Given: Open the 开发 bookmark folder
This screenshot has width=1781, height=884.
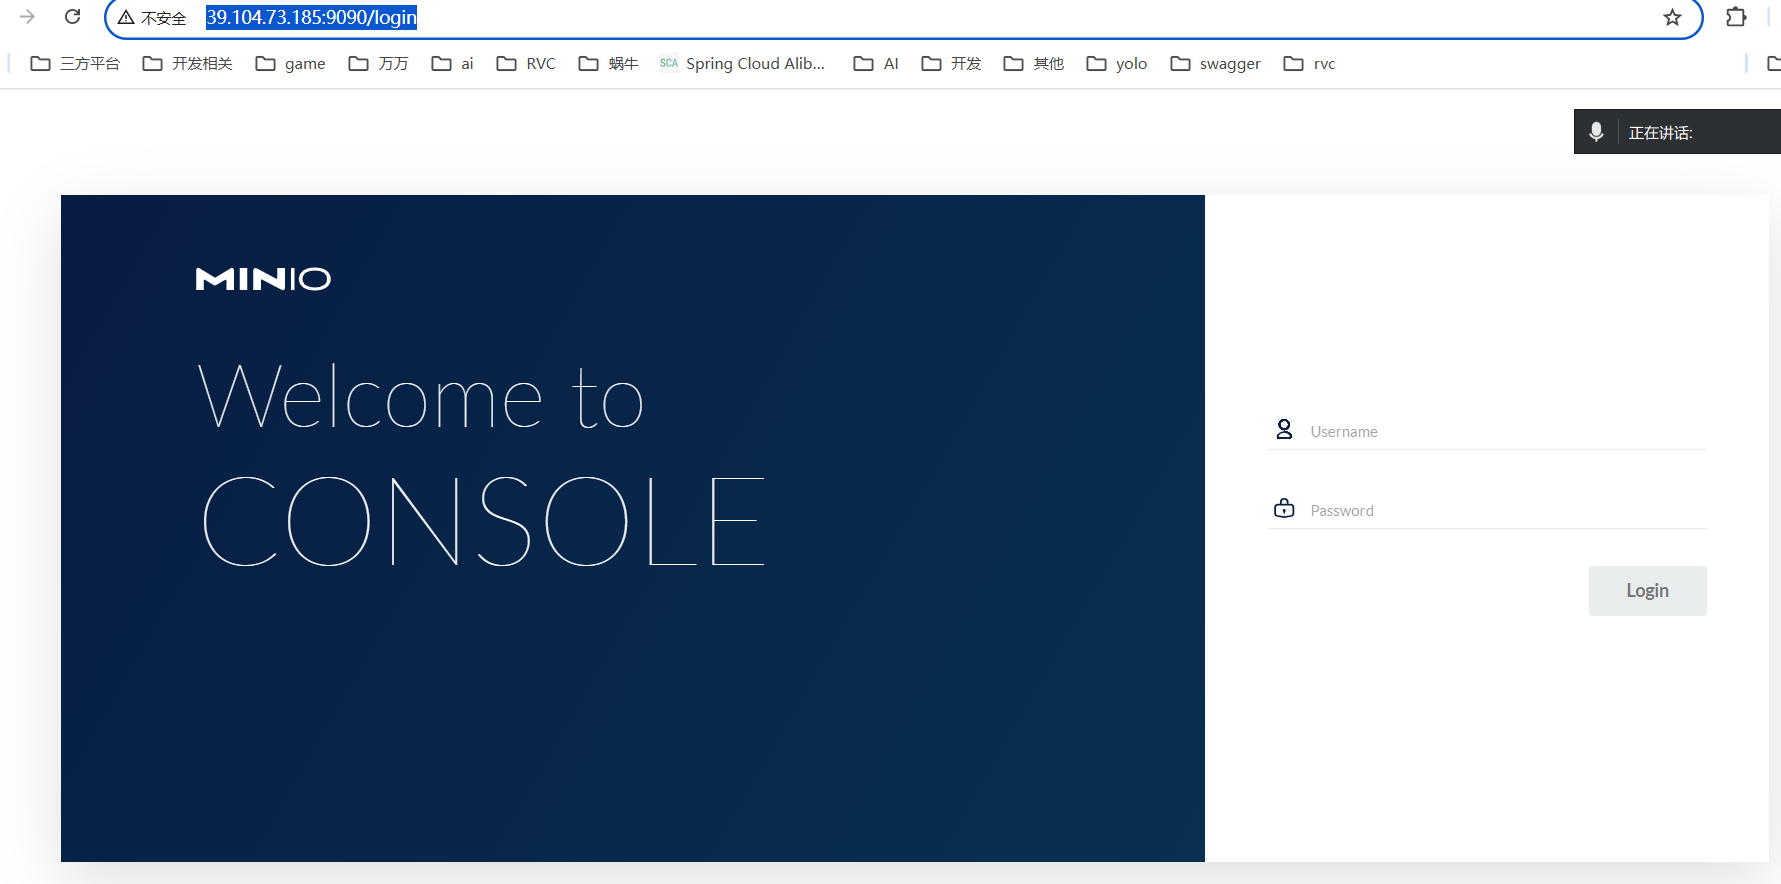Looking at the screenshot, I should pos(951,64).
